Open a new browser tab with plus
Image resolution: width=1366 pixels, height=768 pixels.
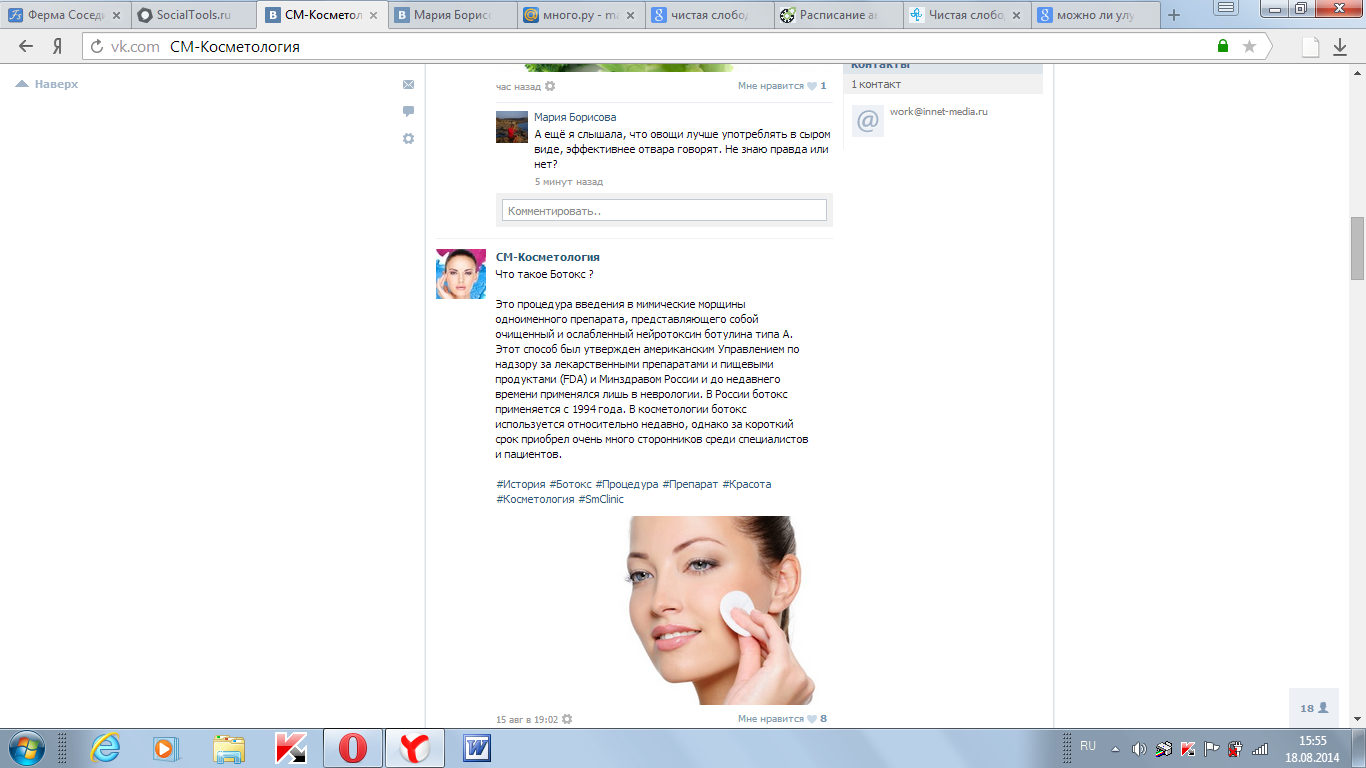(1174, 15)
